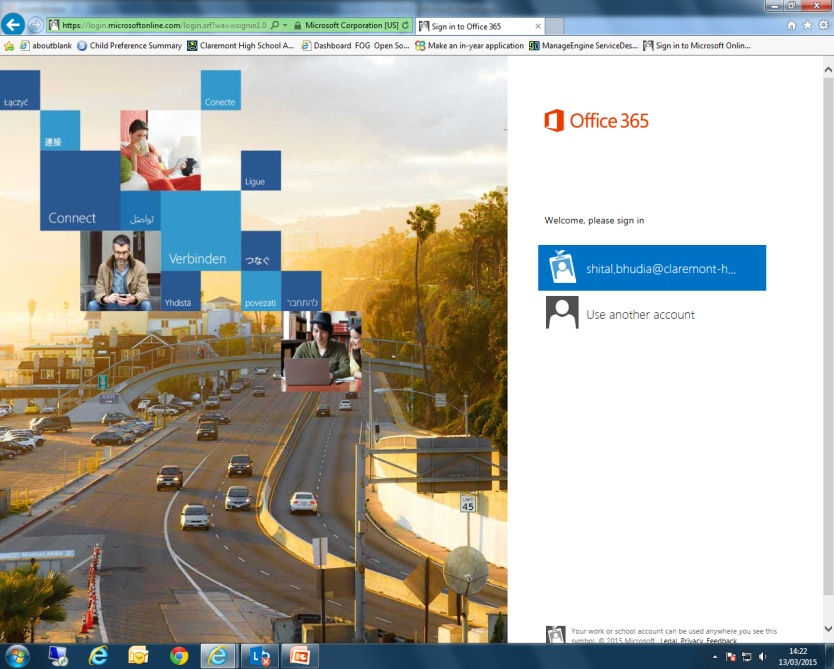Open the Outlook mail envelope taskbar icon
834x669 pixels.
point(138,656)
